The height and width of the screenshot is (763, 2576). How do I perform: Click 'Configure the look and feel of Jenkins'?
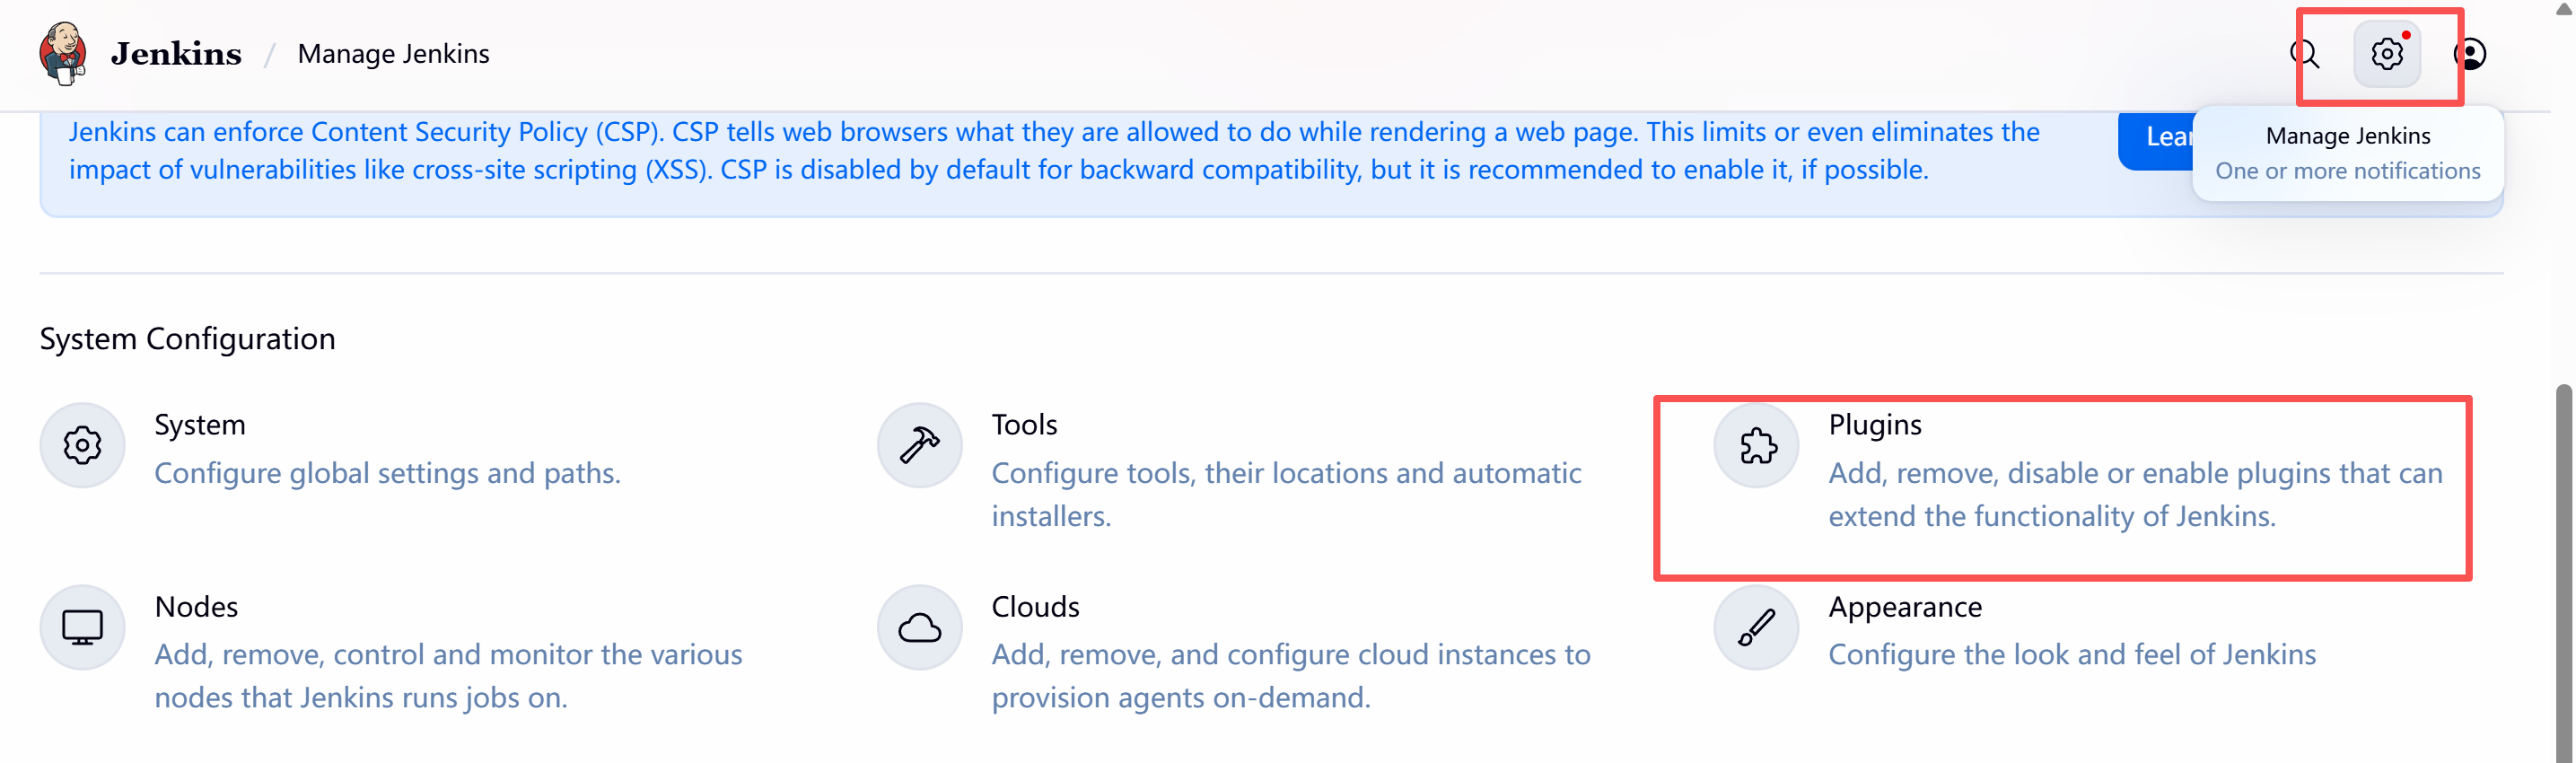click(2072, 655)
